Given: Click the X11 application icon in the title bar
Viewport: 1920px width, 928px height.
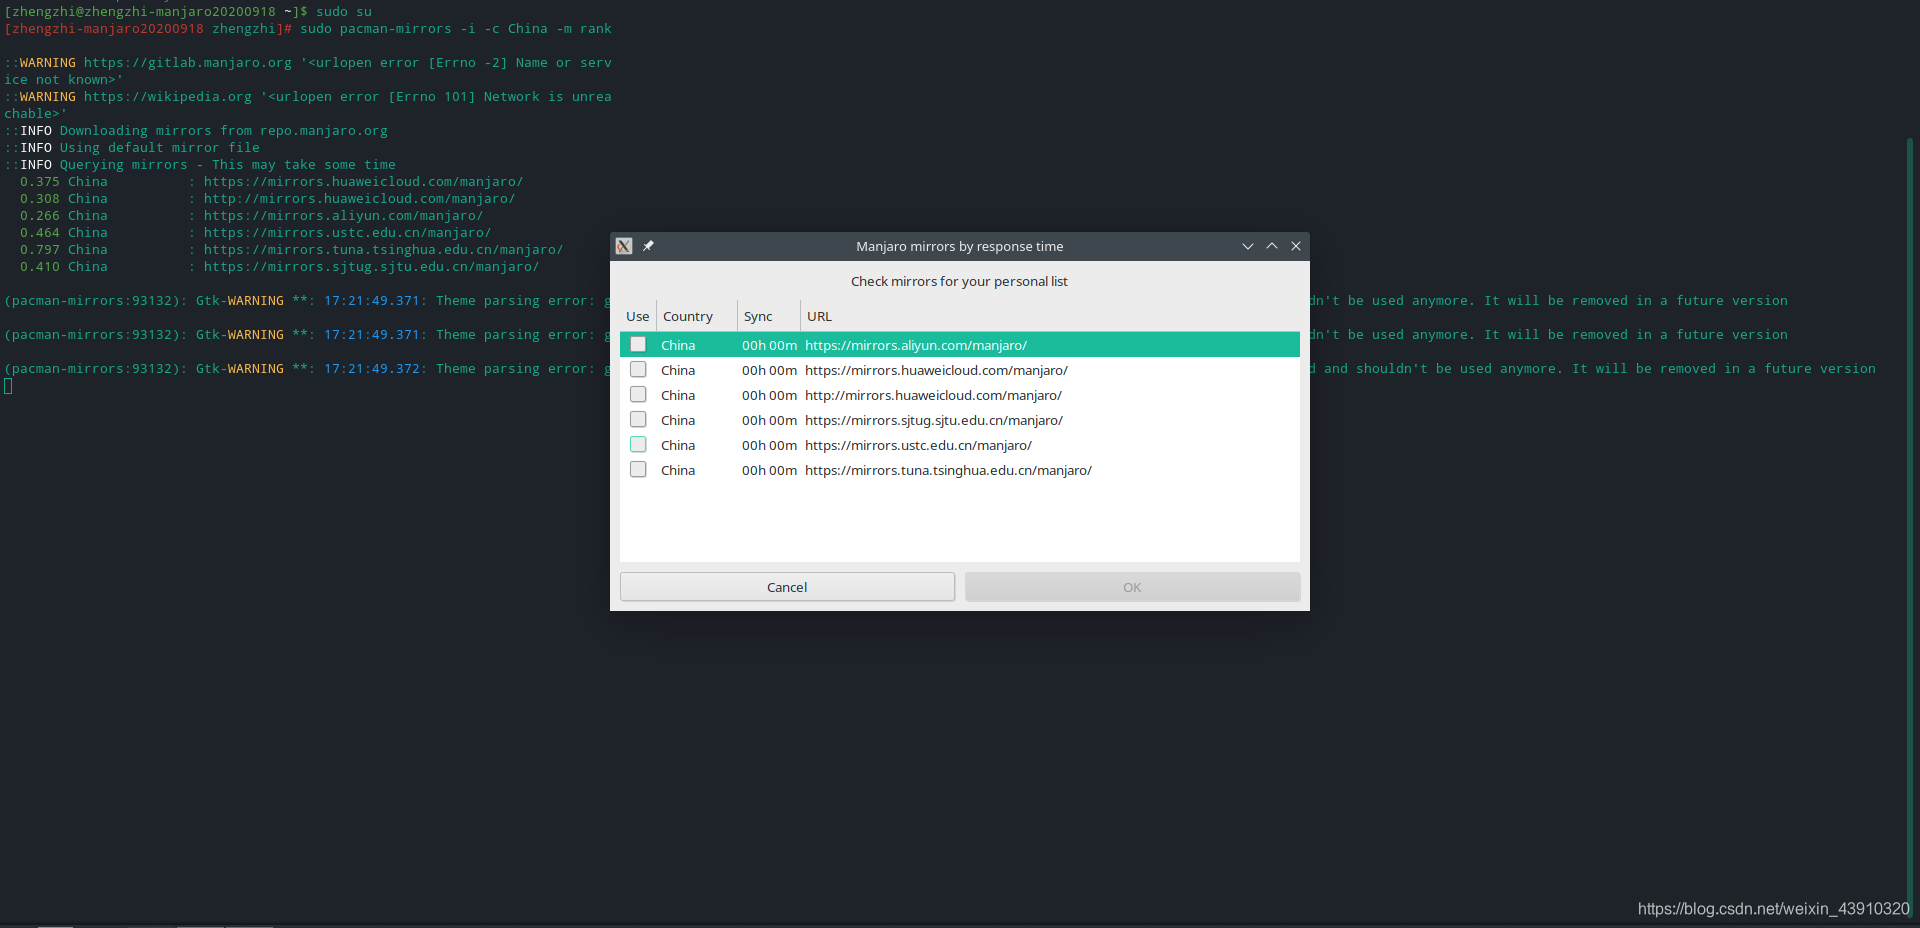Looking at the screenshot, I should coord(624,246).
